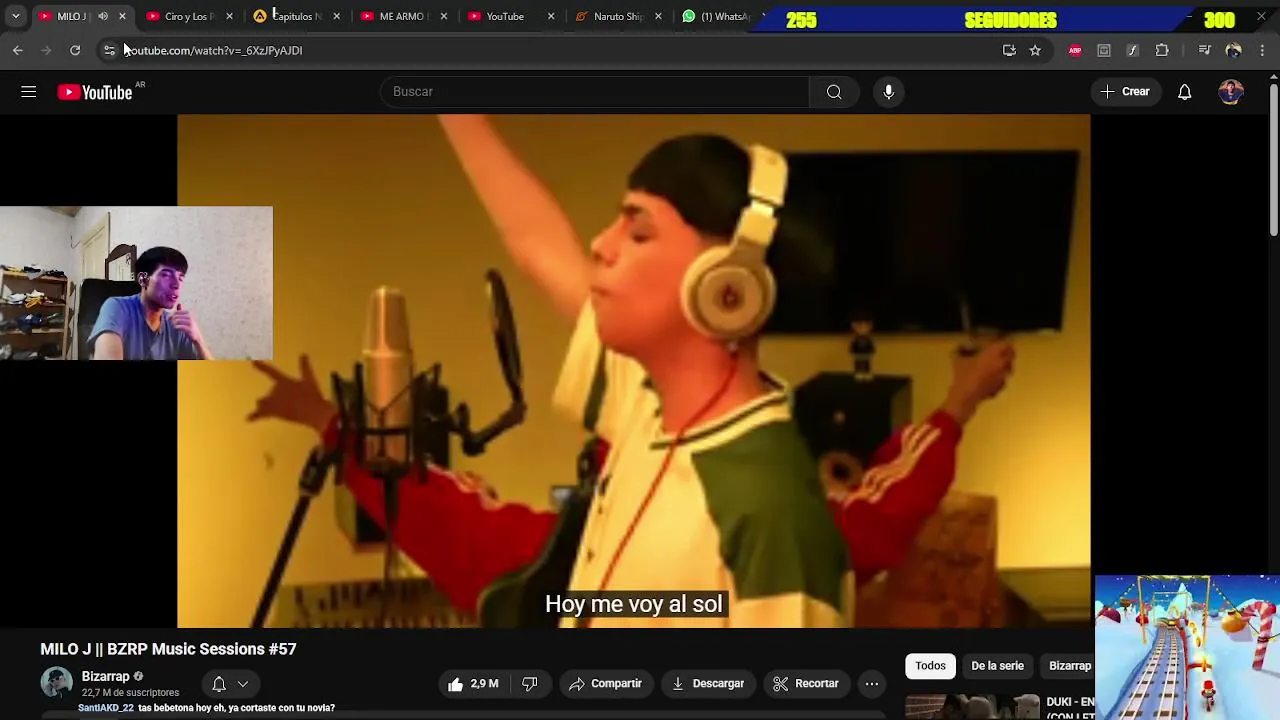Submit search with magnifier button
1280x720 pixels.
tap(834, 91)
